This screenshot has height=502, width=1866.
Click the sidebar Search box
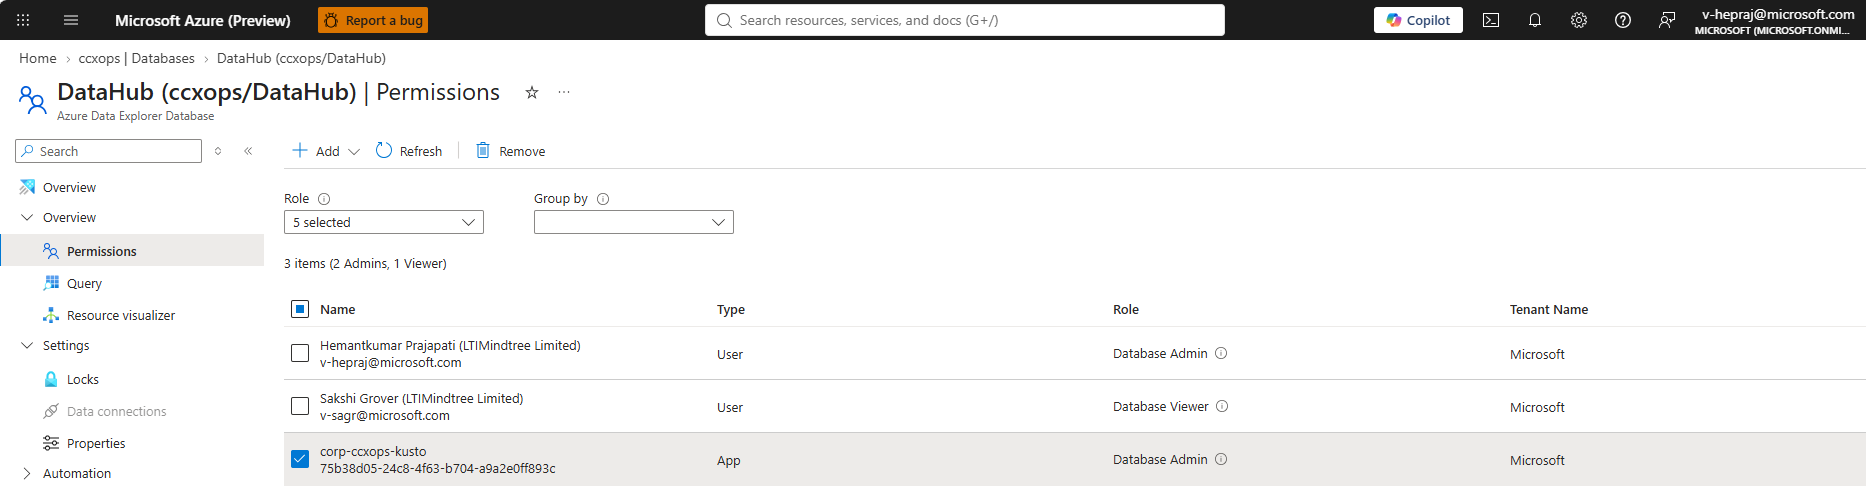[x=109, y=151]
